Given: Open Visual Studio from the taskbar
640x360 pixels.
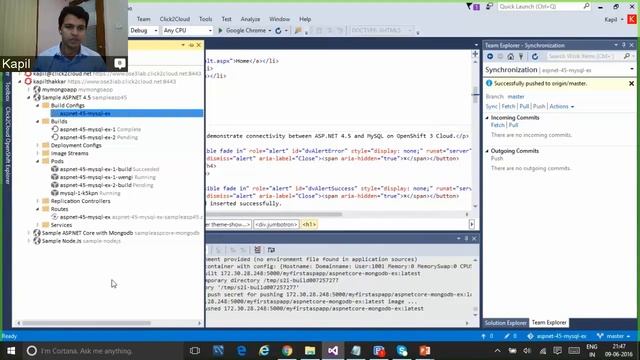Looking at the screenshot, I should pyautogui.click(x=333, y=351).
